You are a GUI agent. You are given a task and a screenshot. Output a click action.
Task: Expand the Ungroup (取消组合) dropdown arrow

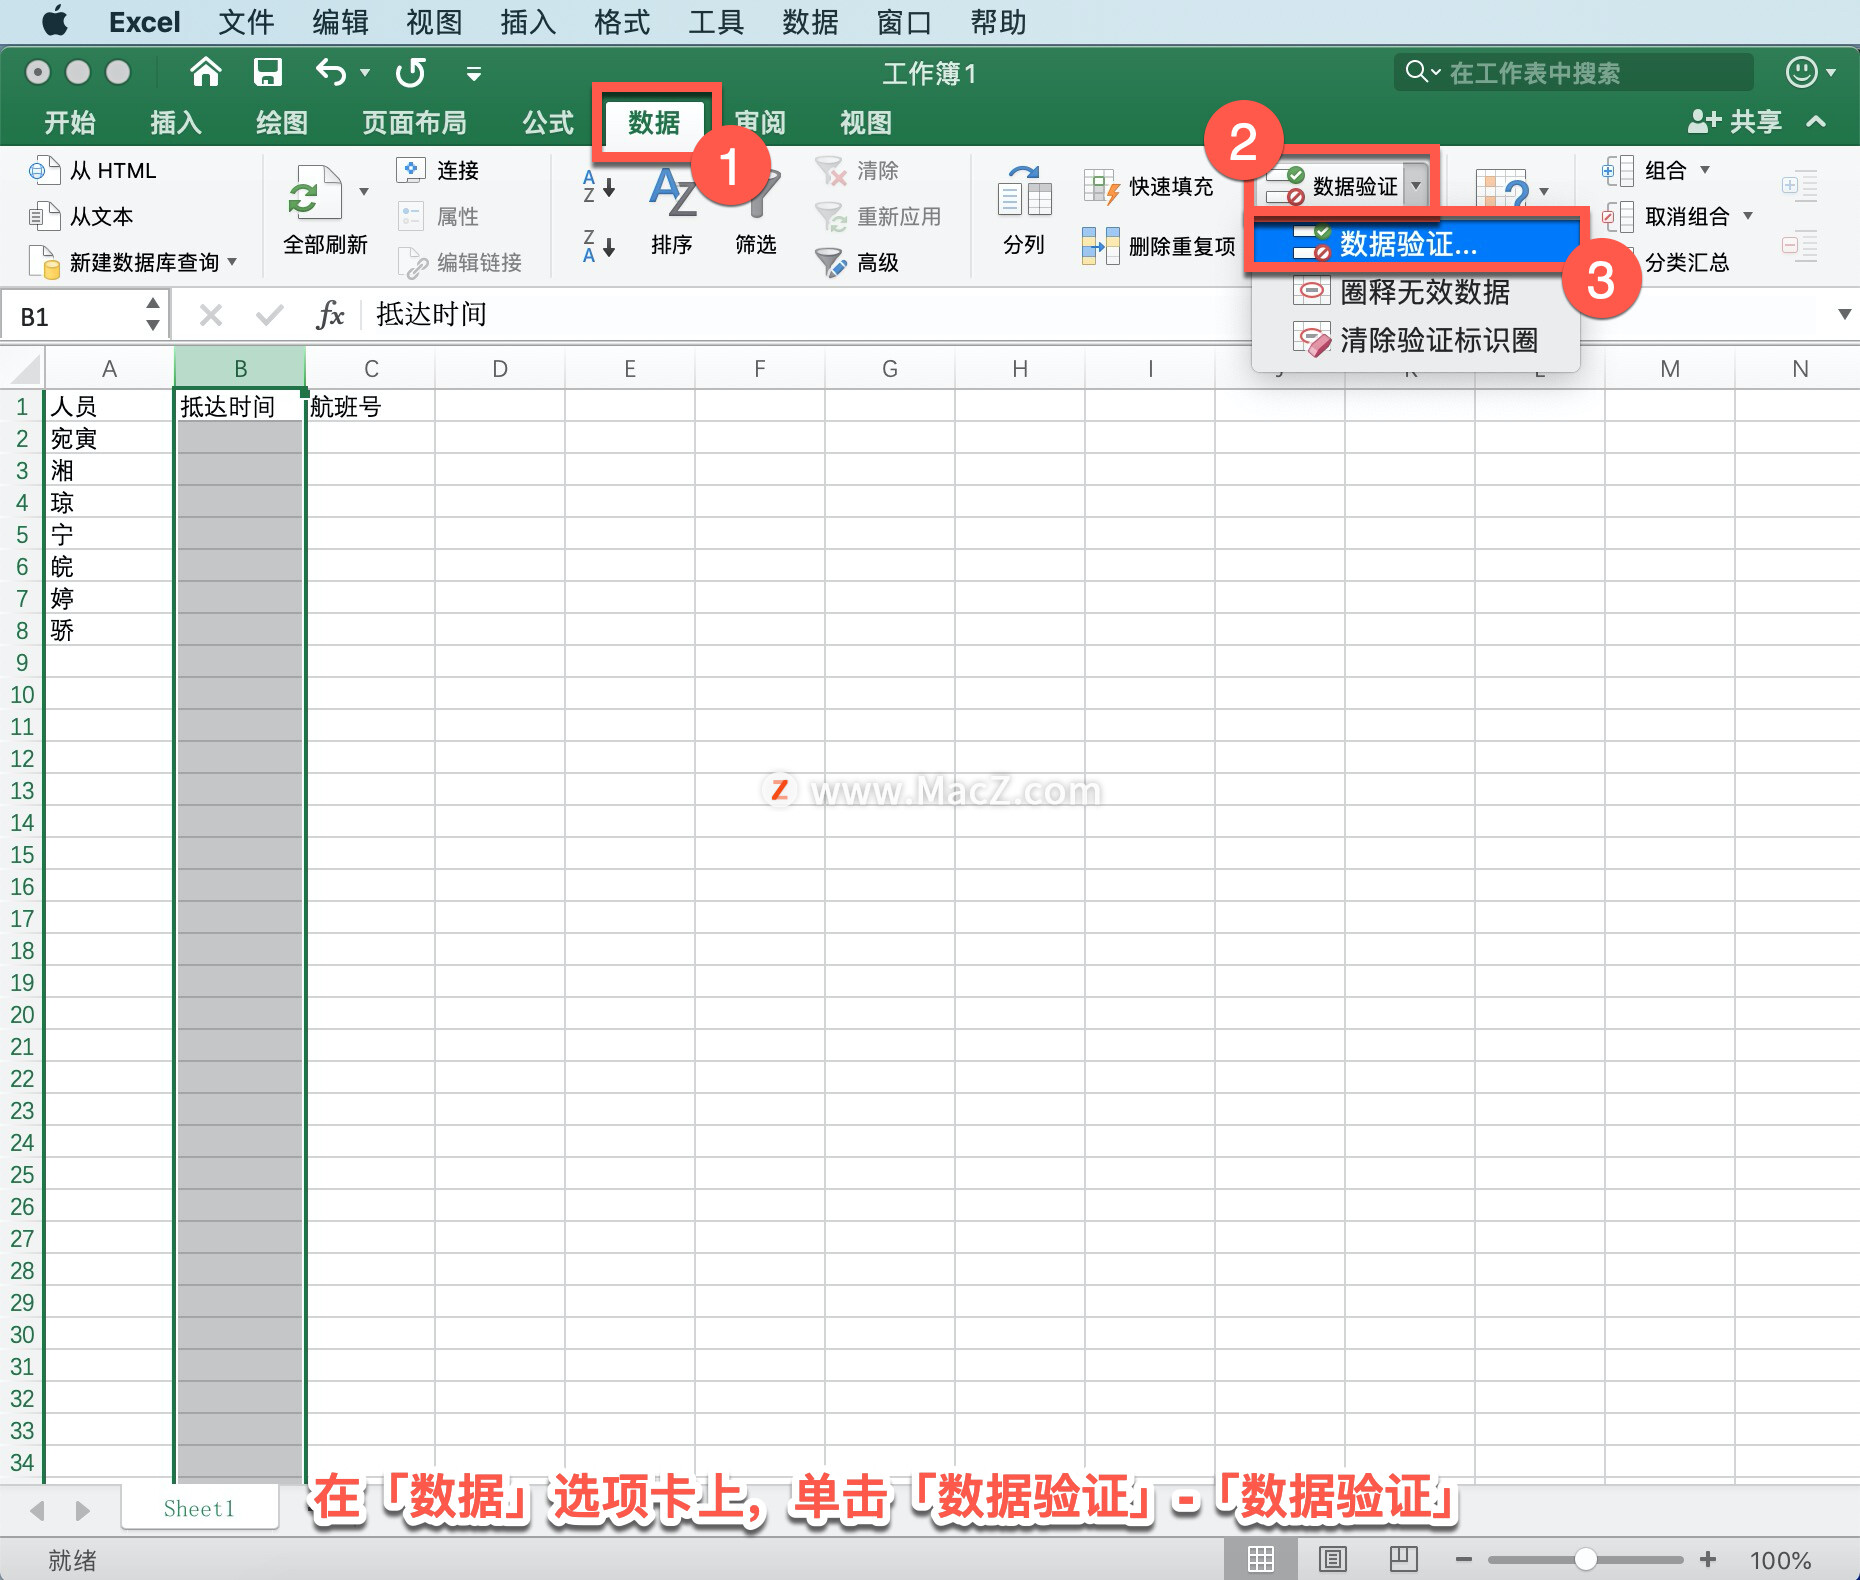[x=1748, y=216]
